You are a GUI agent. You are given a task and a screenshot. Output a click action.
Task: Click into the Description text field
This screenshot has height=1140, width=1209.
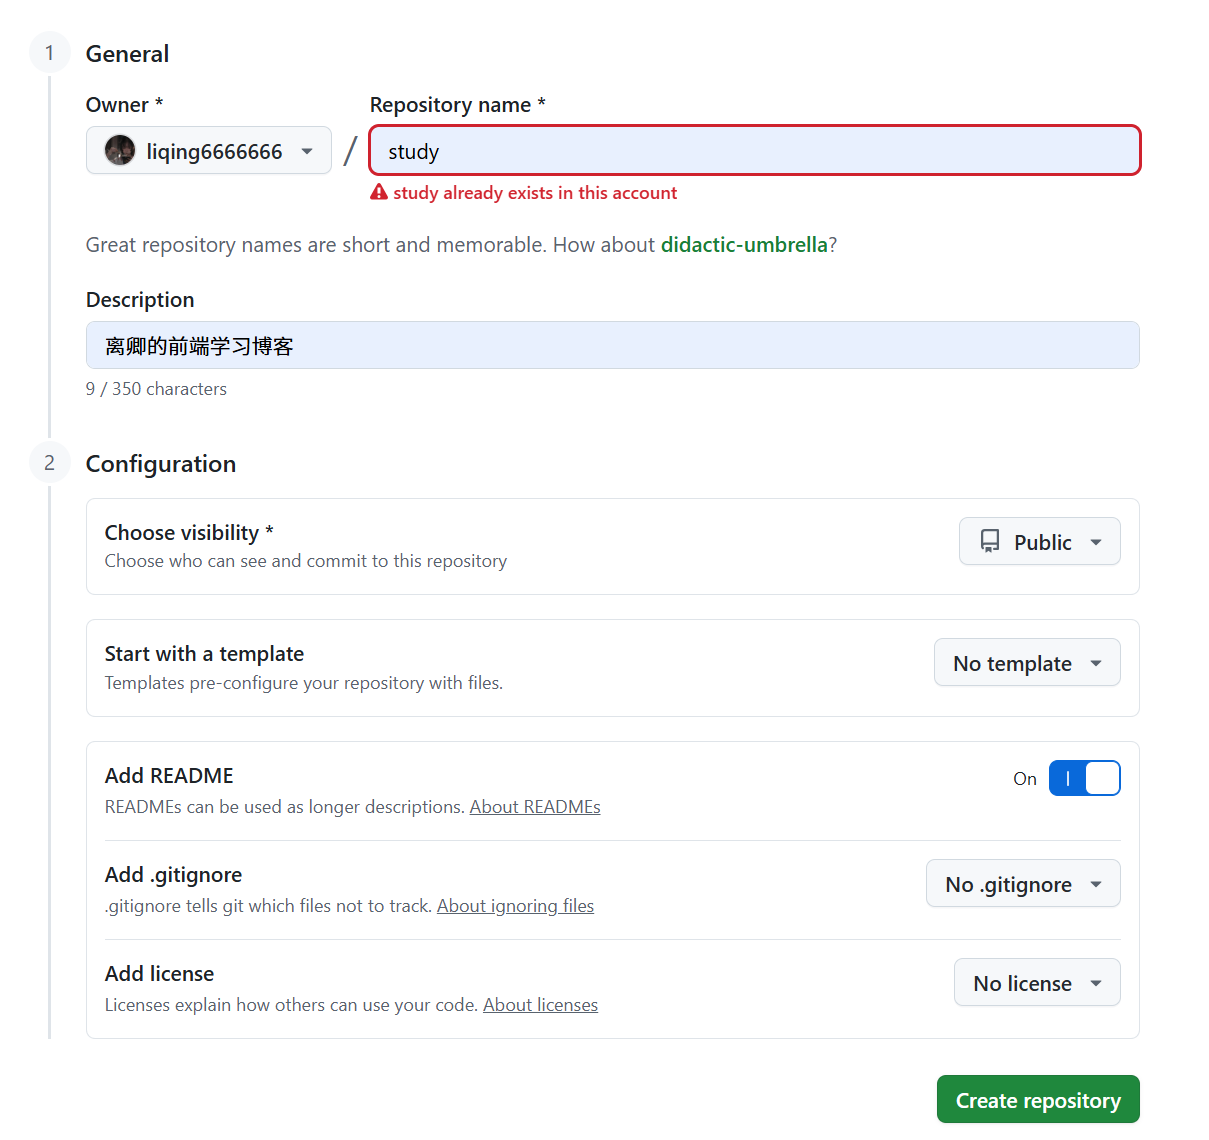(612, 346)
